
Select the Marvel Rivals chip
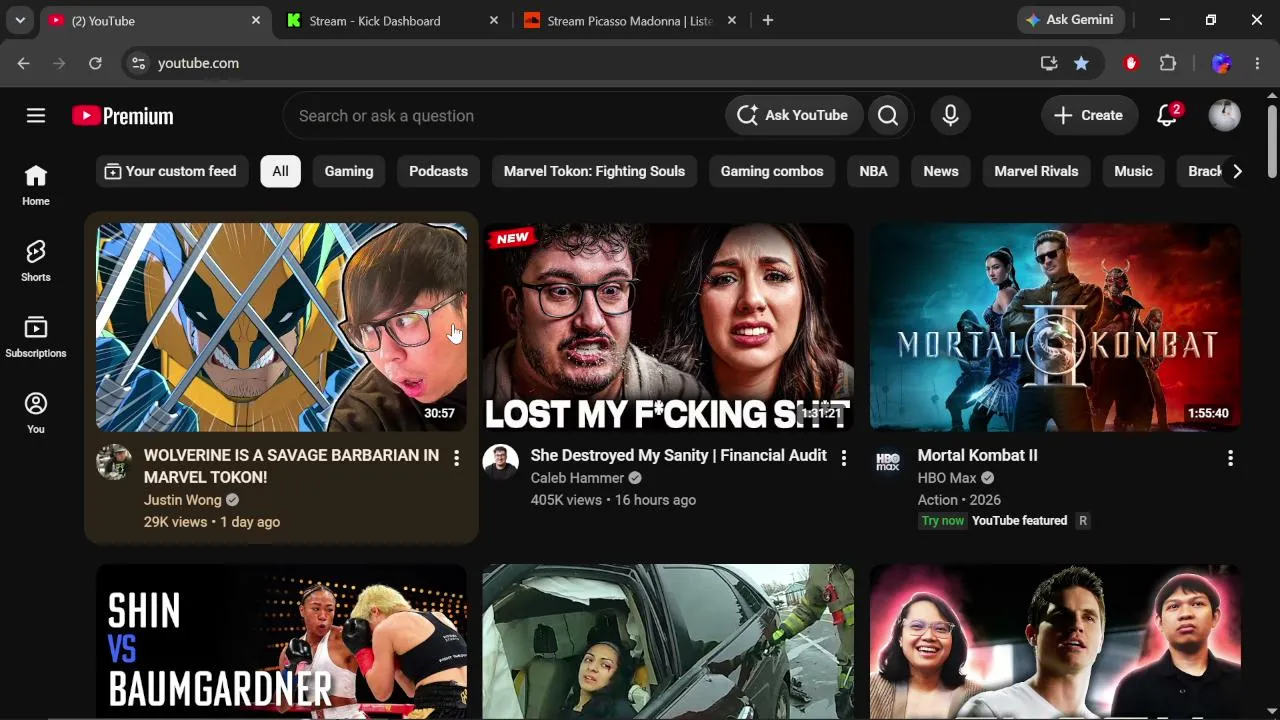(1036, 171)
